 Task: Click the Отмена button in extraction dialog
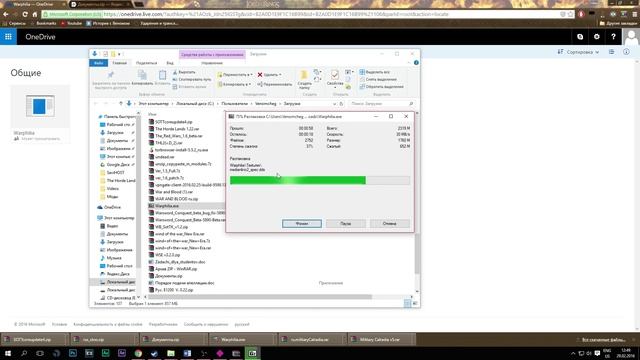point(389,224)
